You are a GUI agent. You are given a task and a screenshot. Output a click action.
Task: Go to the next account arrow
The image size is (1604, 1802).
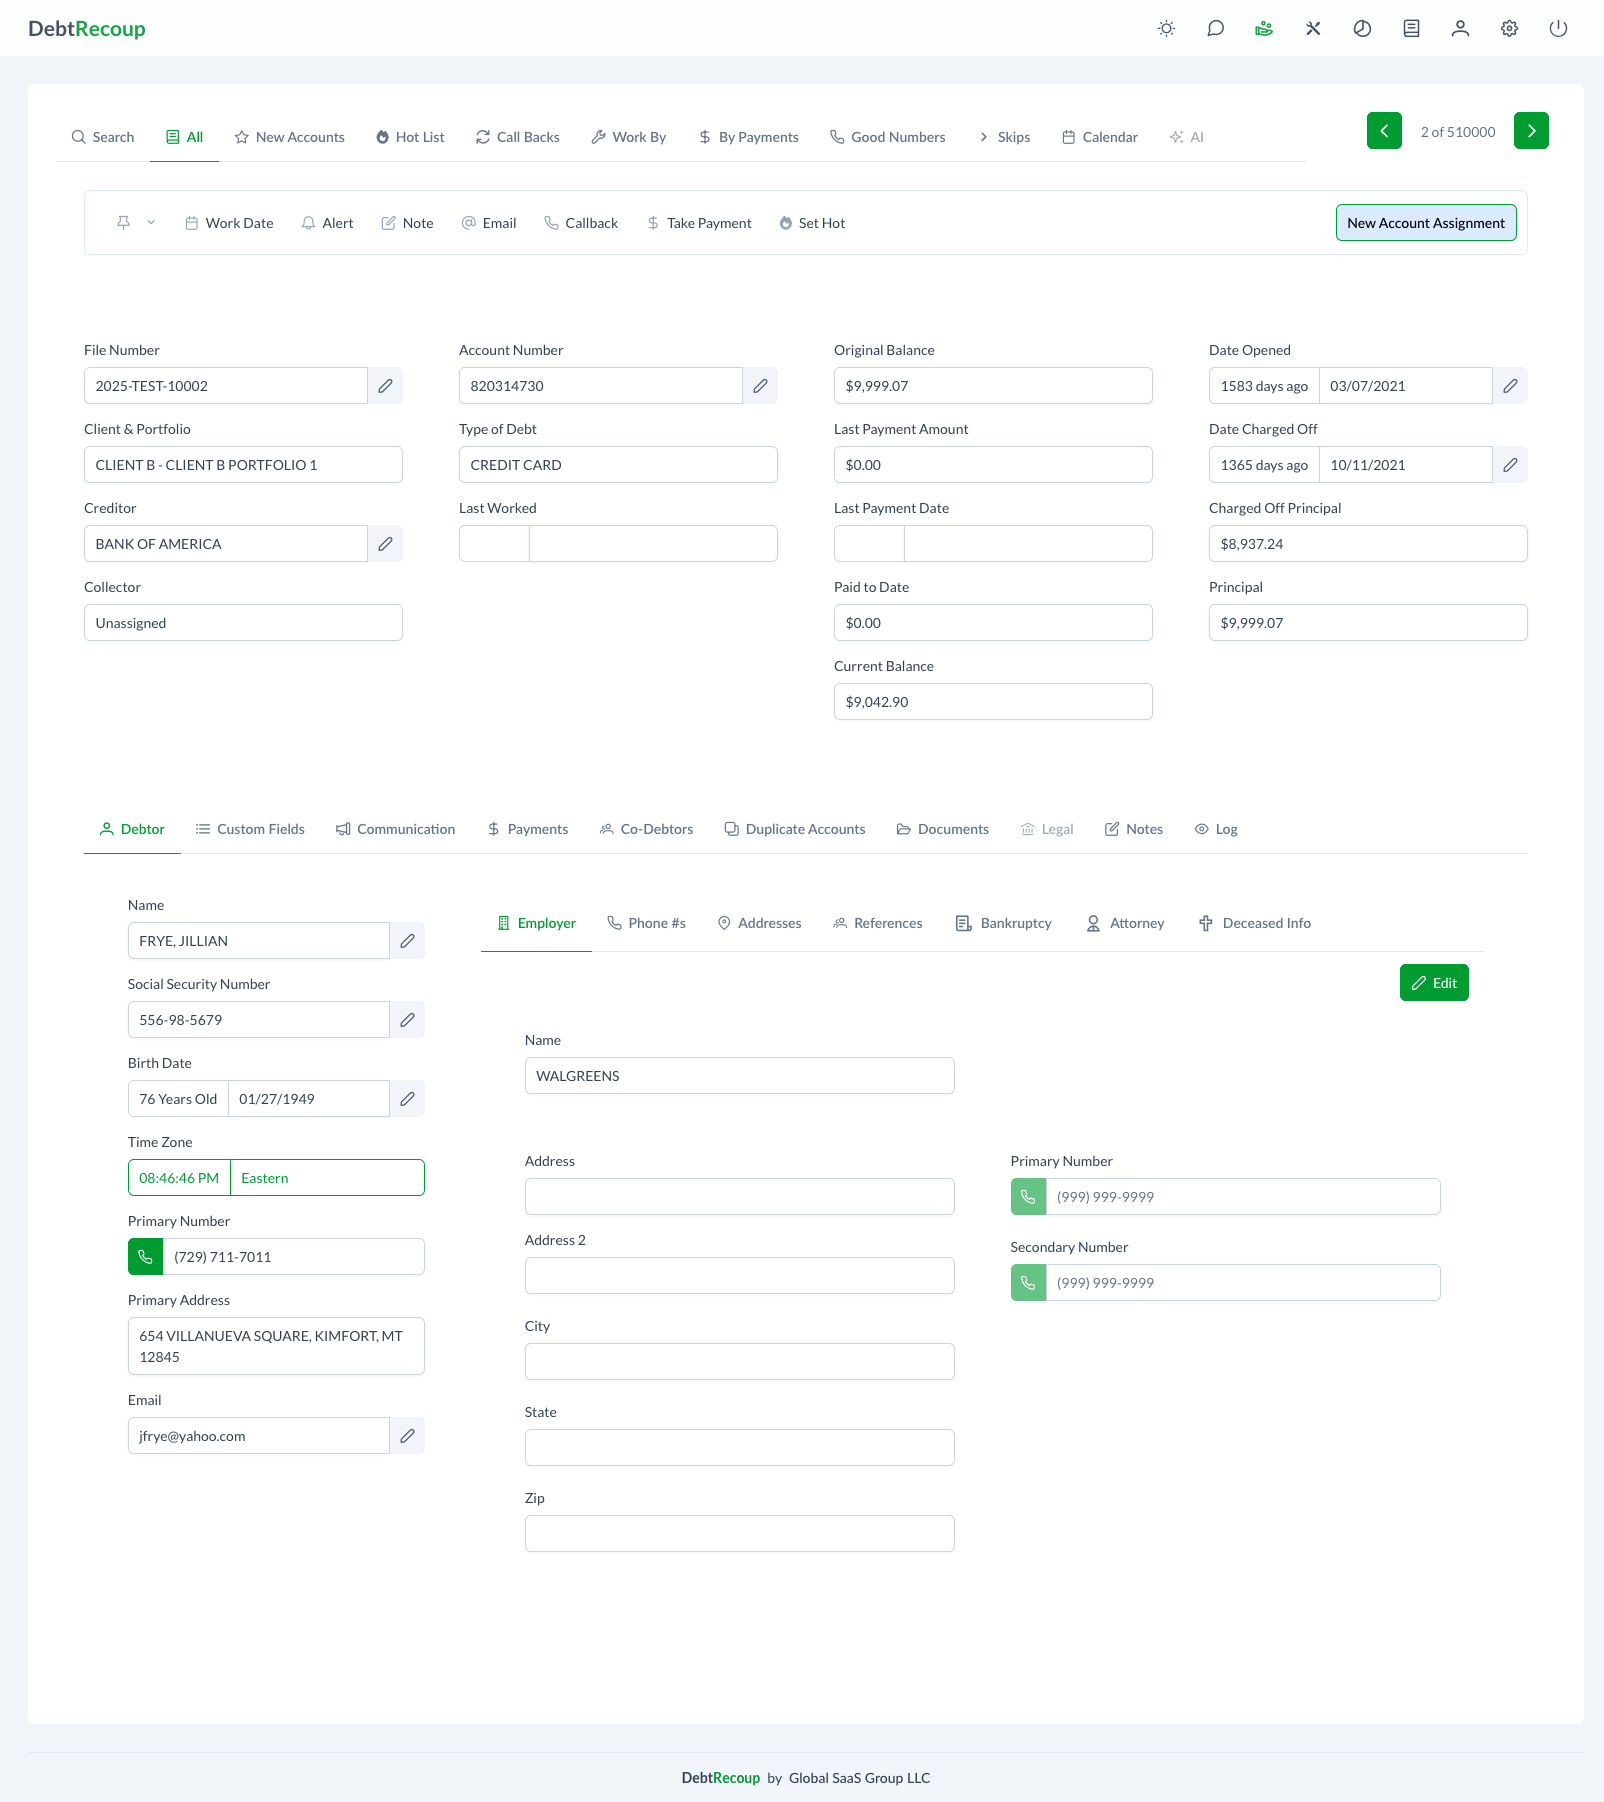[x=1530, y=131]
